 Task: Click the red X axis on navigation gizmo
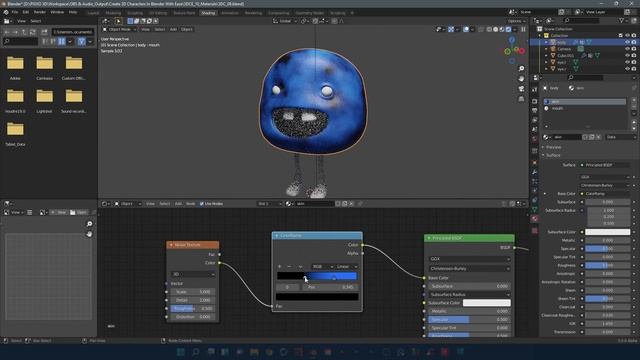click(x=522, y=51)
